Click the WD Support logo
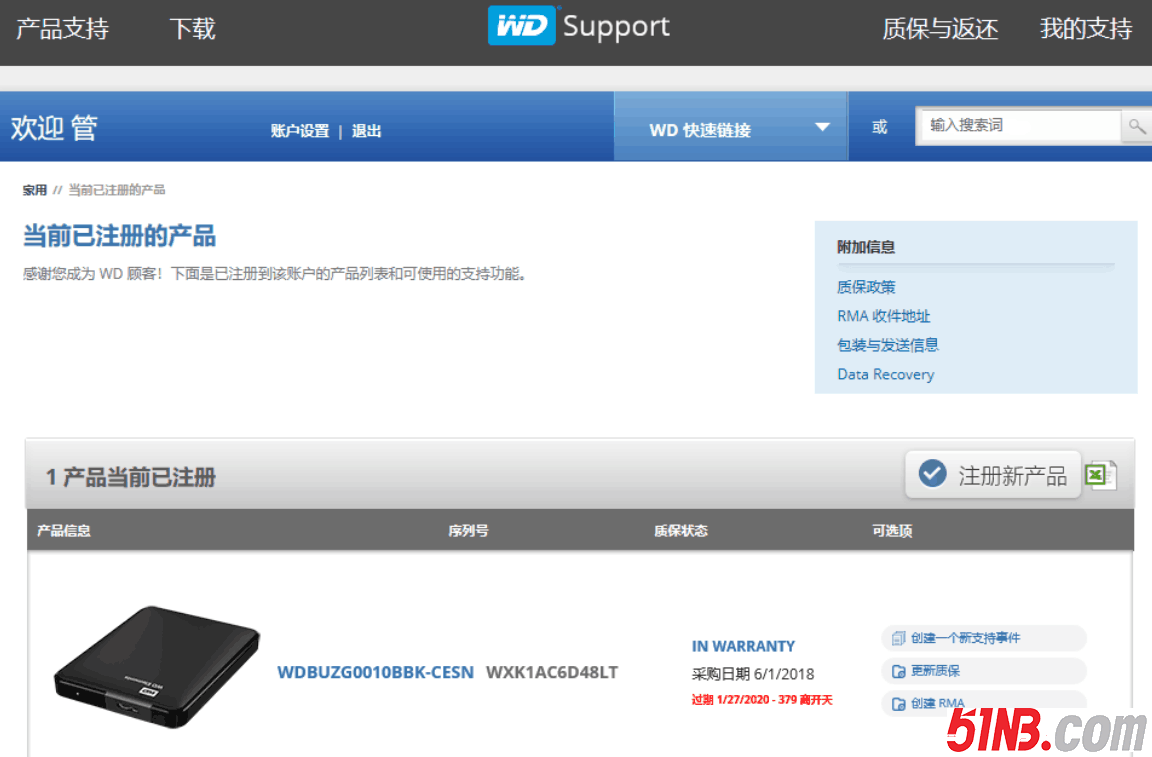Screen dimensions: 1152x757 point(579,27)
